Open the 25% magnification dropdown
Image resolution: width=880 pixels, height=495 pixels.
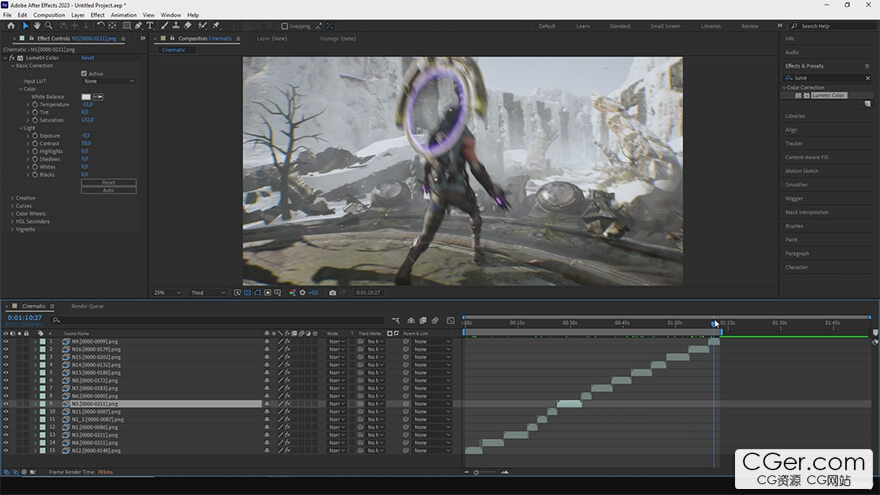167,292
